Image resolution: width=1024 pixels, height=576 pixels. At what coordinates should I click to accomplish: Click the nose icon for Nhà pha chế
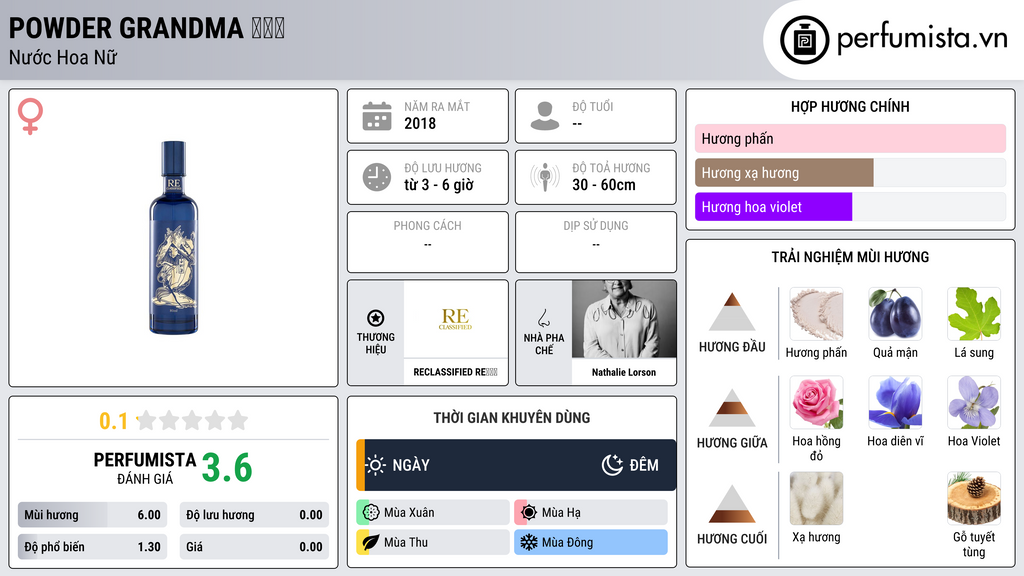click(543, 318)
